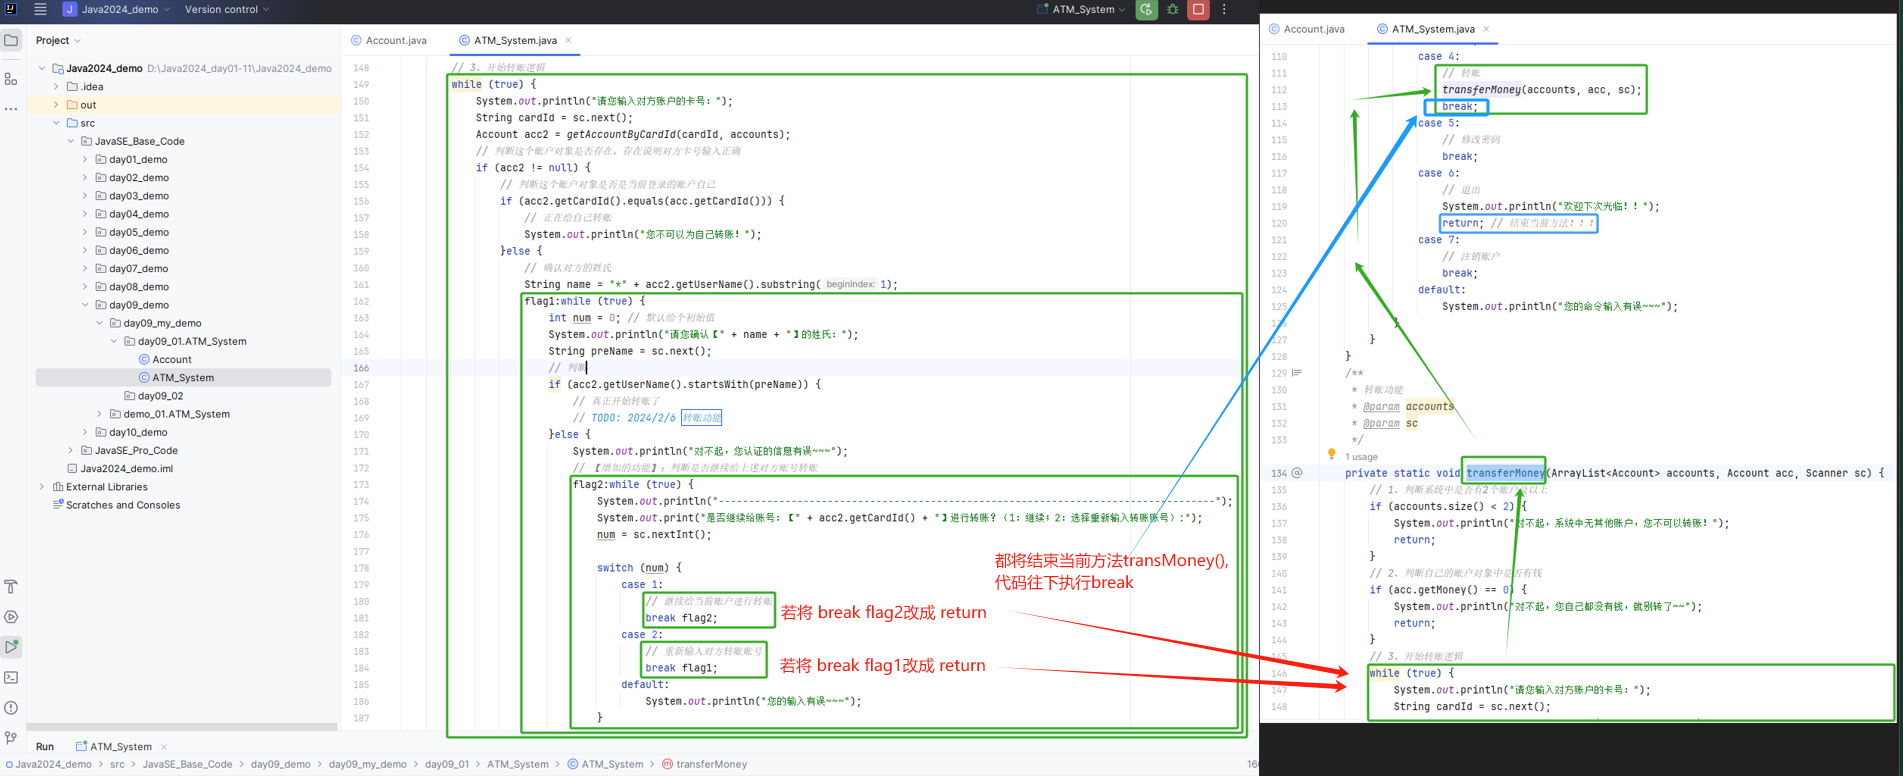
Task: Select the day05_demo package
Action: pos(139,232)
